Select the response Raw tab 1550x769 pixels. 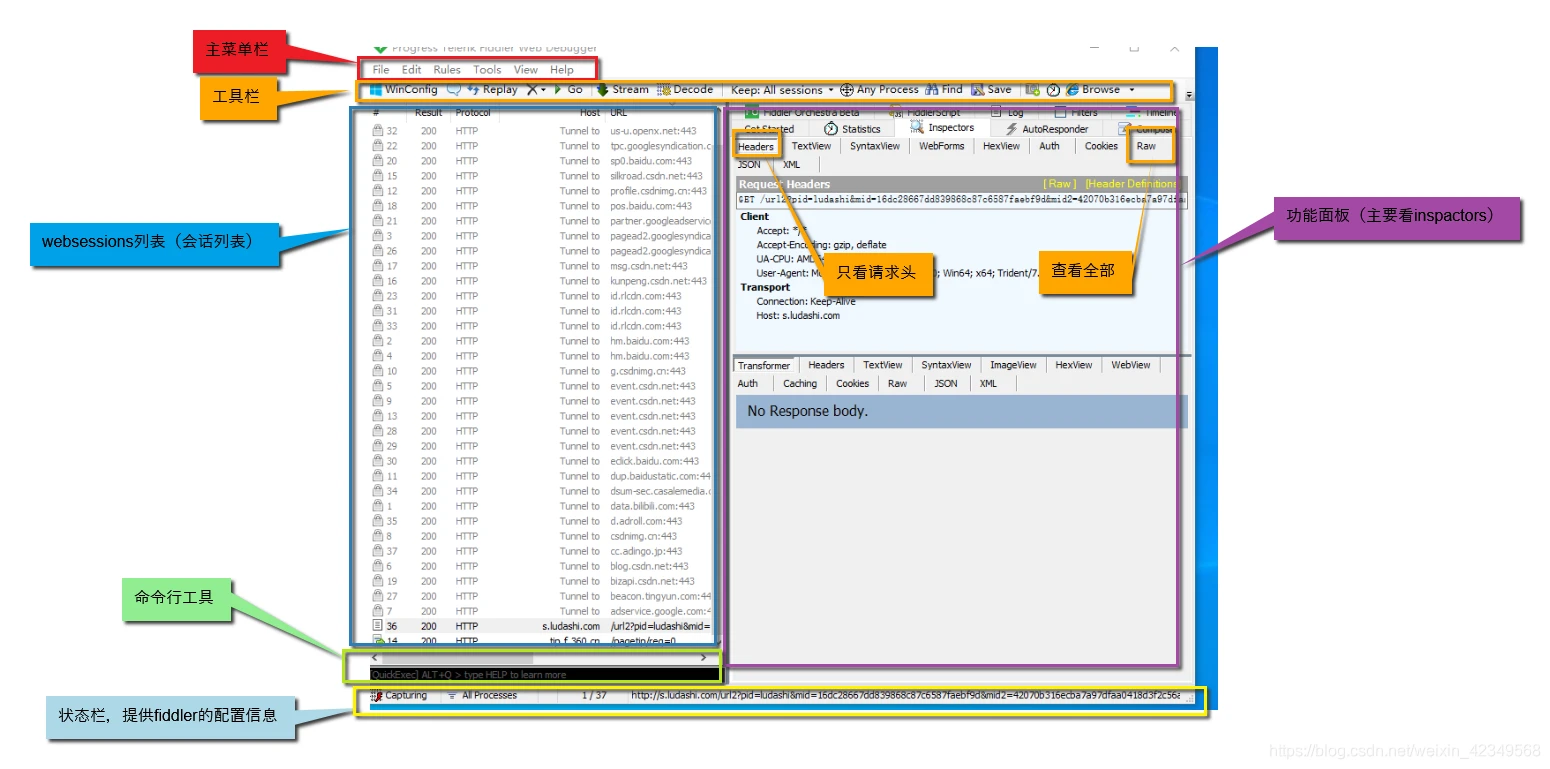click(x=898, y=384)
